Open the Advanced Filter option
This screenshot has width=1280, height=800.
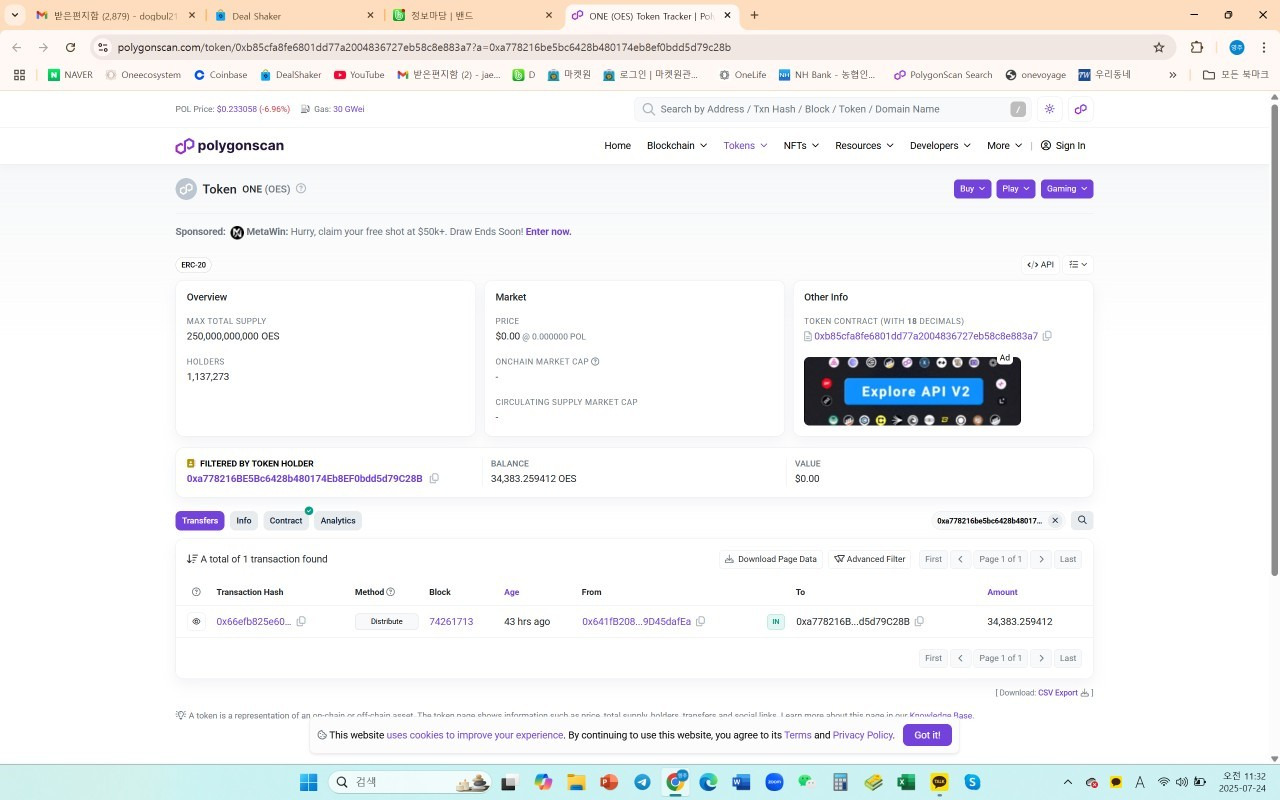[869, 559]
